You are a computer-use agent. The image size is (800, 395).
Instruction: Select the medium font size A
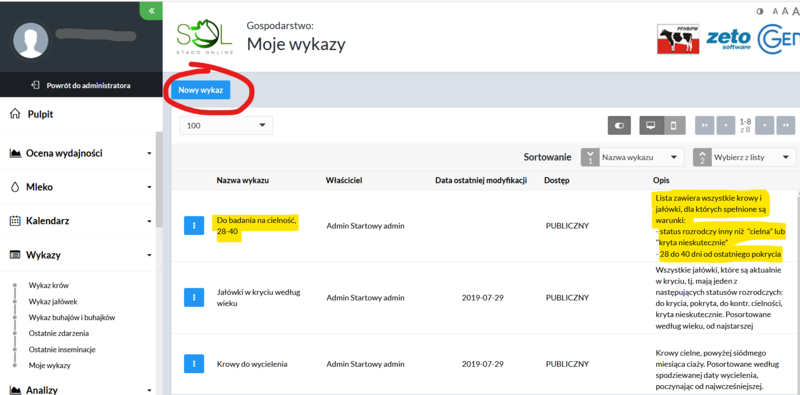pos(784,11)
